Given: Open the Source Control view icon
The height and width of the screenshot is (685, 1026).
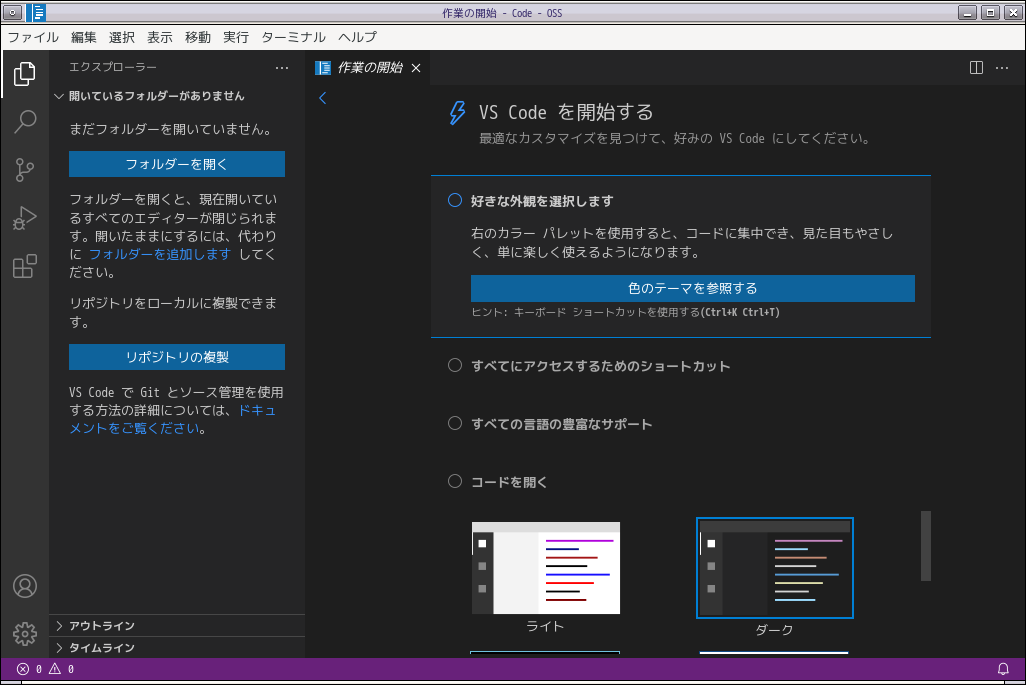Looking at the screenshot, I should tap(25, 169).
